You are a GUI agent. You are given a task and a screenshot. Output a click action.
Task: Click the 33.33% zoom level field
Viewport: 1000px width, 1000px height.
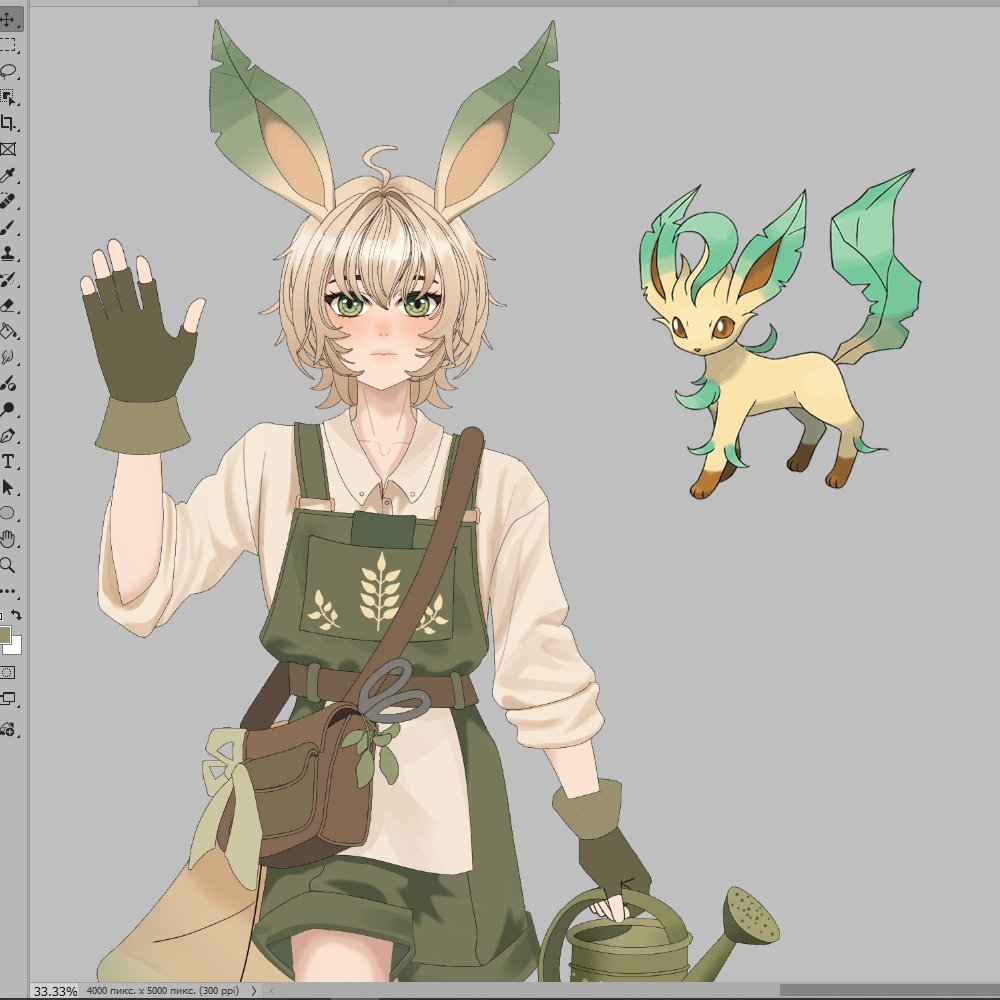point(55,991)
